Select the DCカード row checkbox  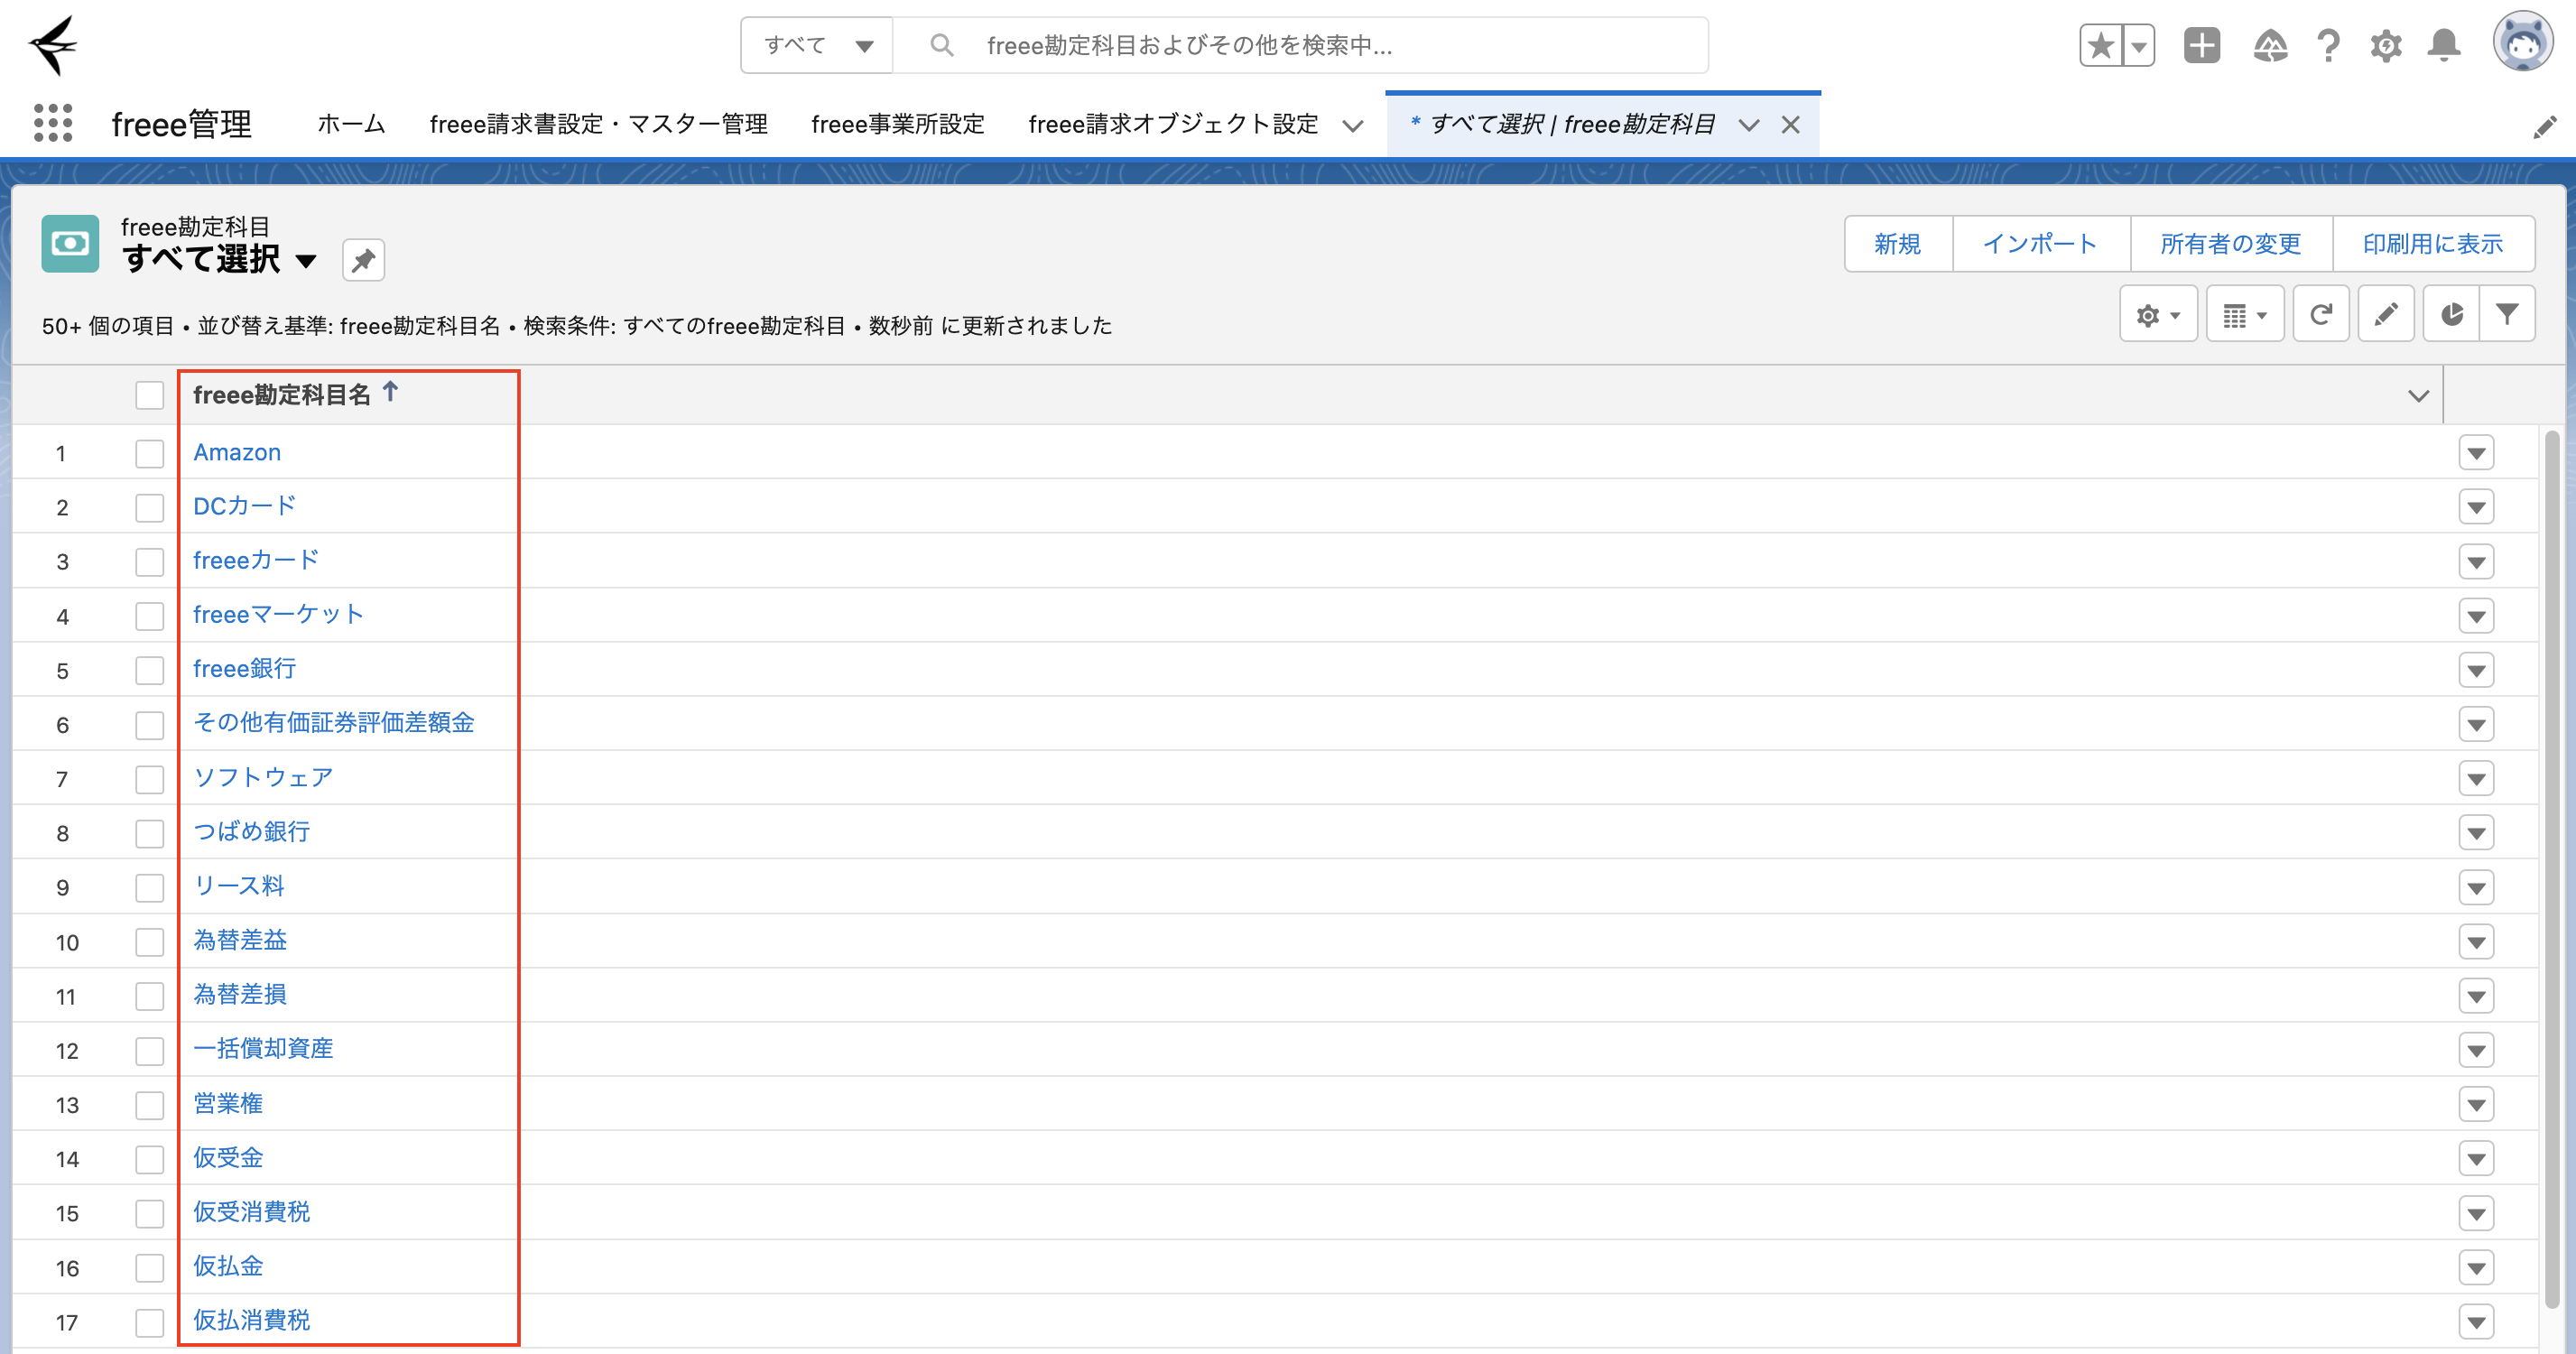tap(149, 507)
